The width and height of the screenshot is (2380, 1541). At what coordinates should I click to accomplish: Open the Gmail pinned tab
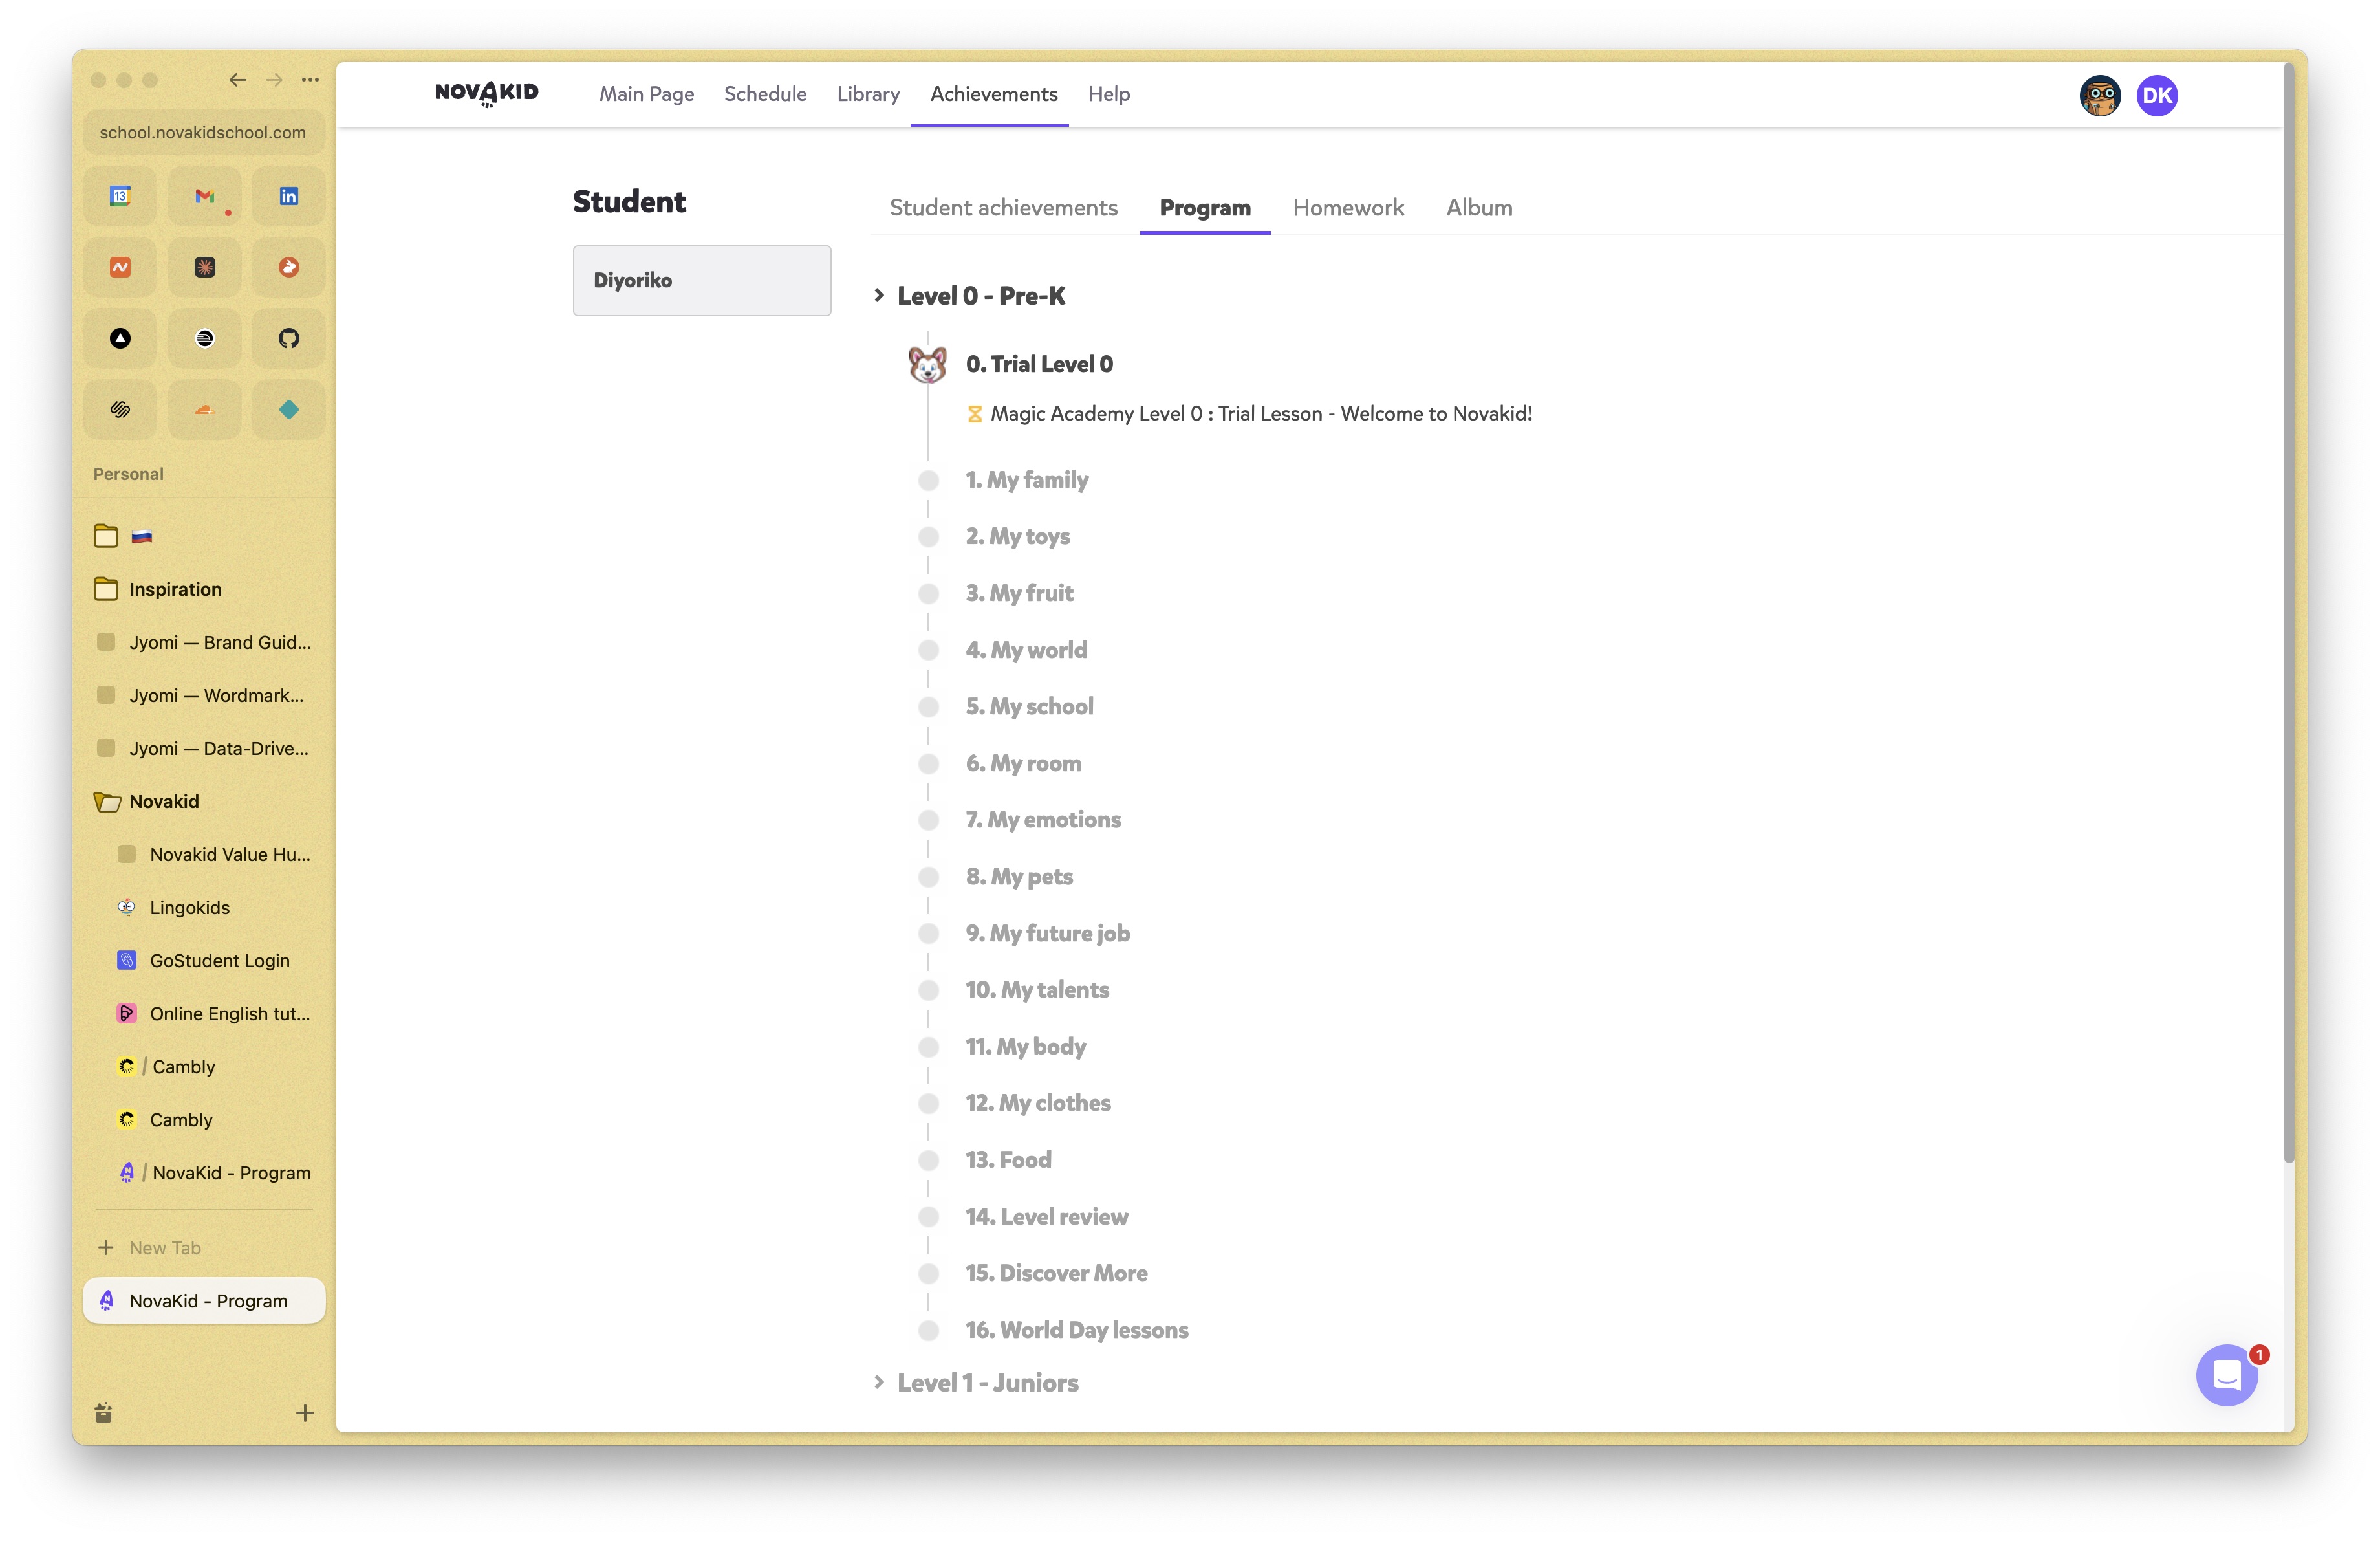(x=204, y=196)
